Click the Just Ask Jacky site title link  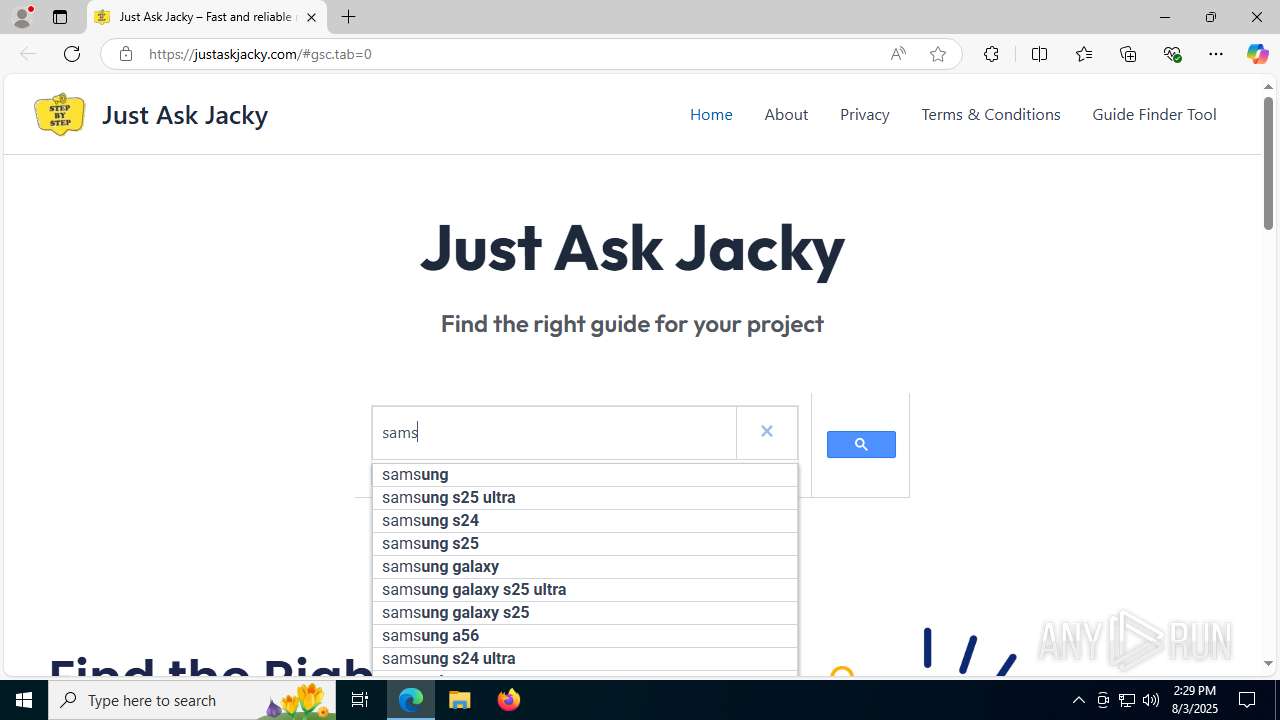pyautogui.click(x=185, y=114)
